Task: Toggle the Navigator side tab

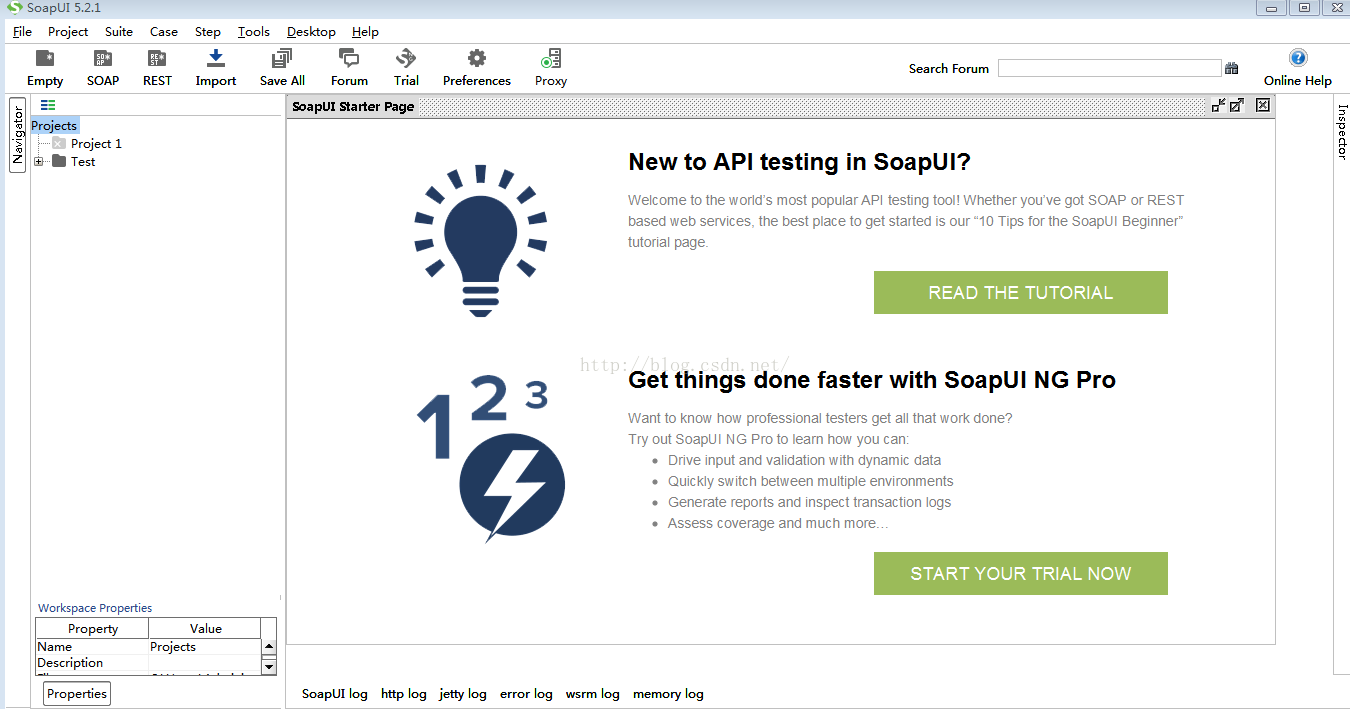Action: tap(17, 135)
